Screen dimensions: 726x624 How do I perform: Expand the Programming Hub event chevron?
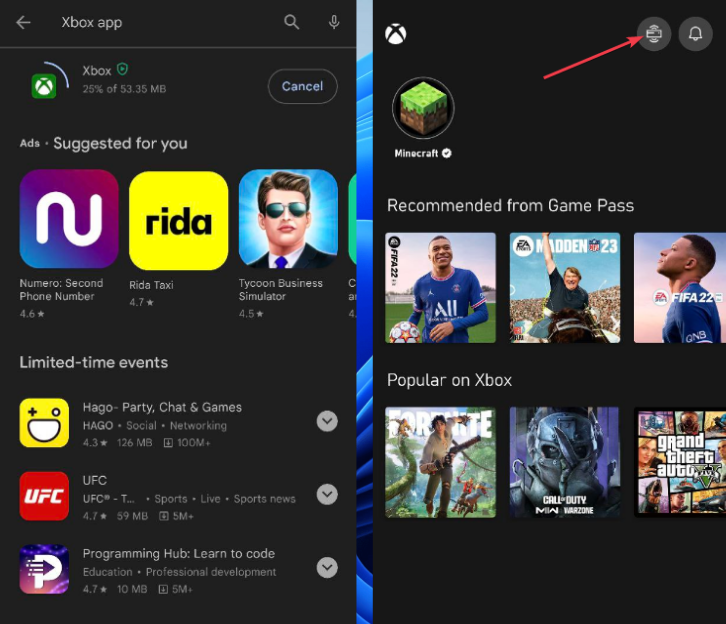pyautogui.click(x=327, y=568)
